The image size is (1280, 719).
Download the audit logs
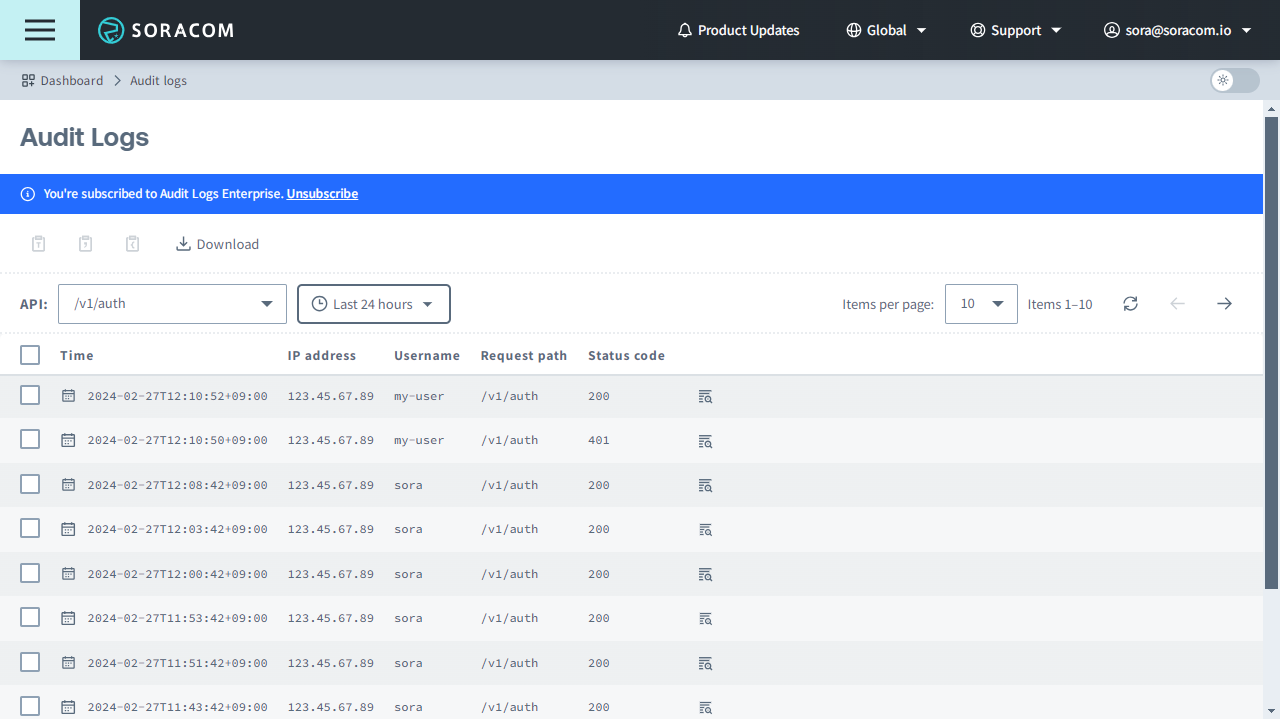(217, 244)
